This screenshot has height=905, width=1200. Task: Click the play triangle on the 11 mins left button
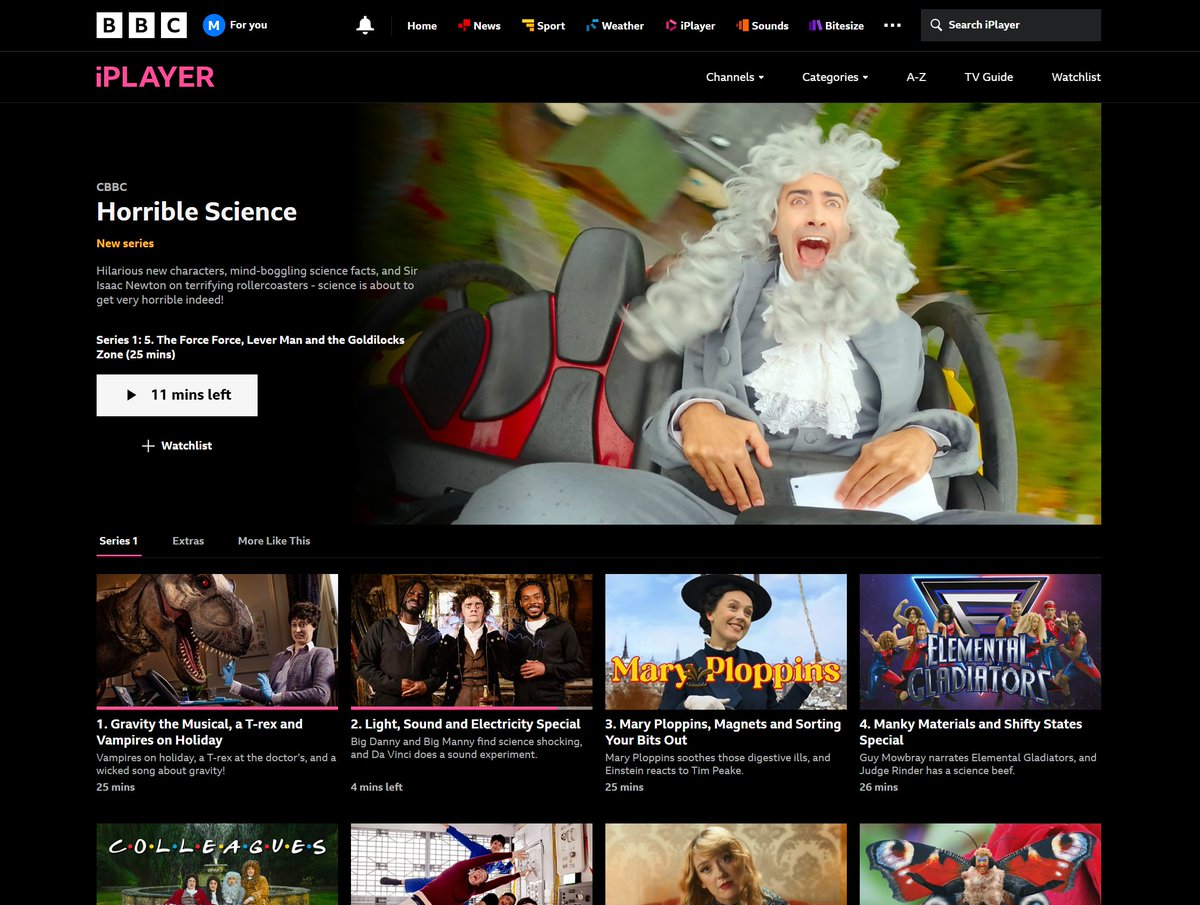tap(131, 395)
